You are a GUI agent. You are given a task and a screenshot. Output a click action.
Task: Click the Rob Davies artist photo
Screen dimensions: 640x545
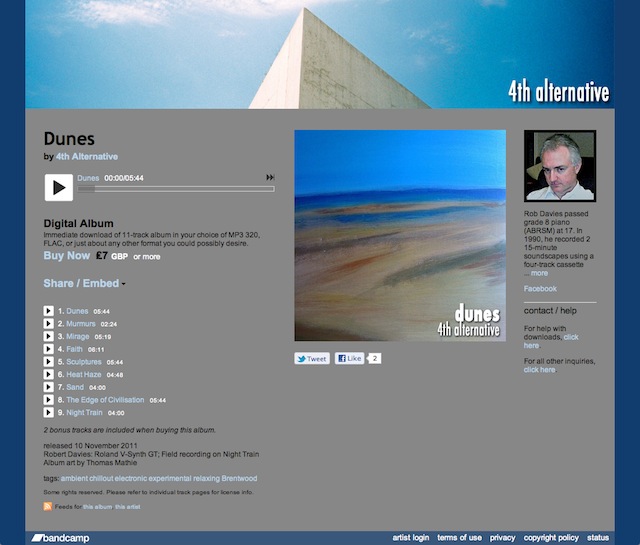(560, 166)
